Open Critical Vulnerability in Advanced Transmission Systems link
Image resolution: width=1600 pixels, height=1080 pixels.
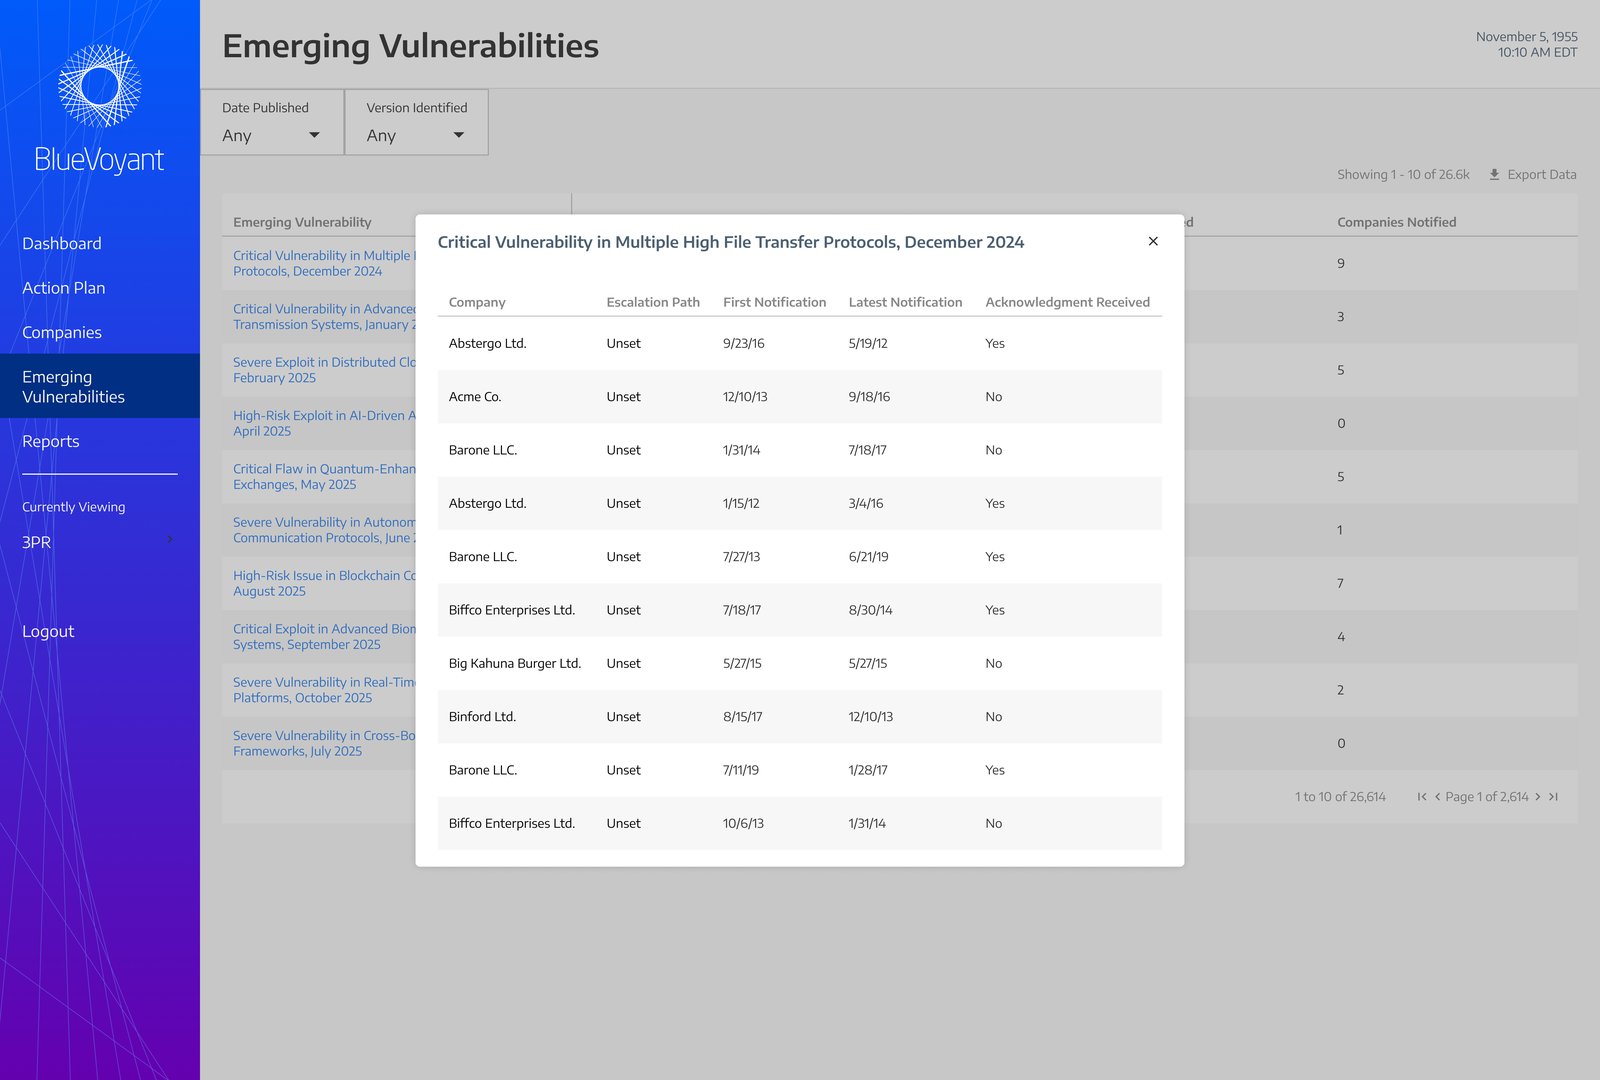(324, 317)
